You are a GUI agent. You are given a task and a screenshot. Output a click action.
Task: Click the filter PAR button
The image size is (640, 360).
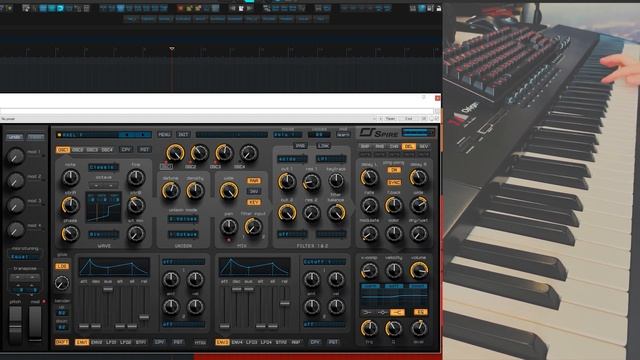point(300,146)
